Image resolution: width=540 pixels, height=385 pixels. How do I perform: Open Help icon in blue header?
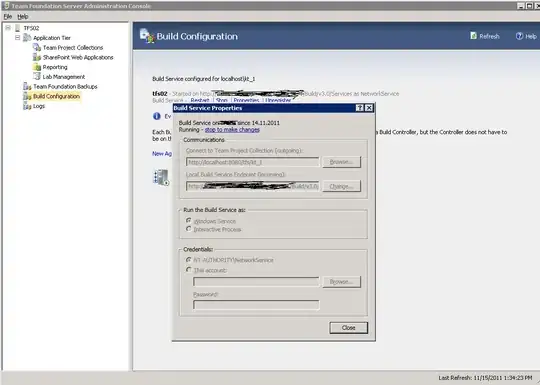tap(519, 36)
